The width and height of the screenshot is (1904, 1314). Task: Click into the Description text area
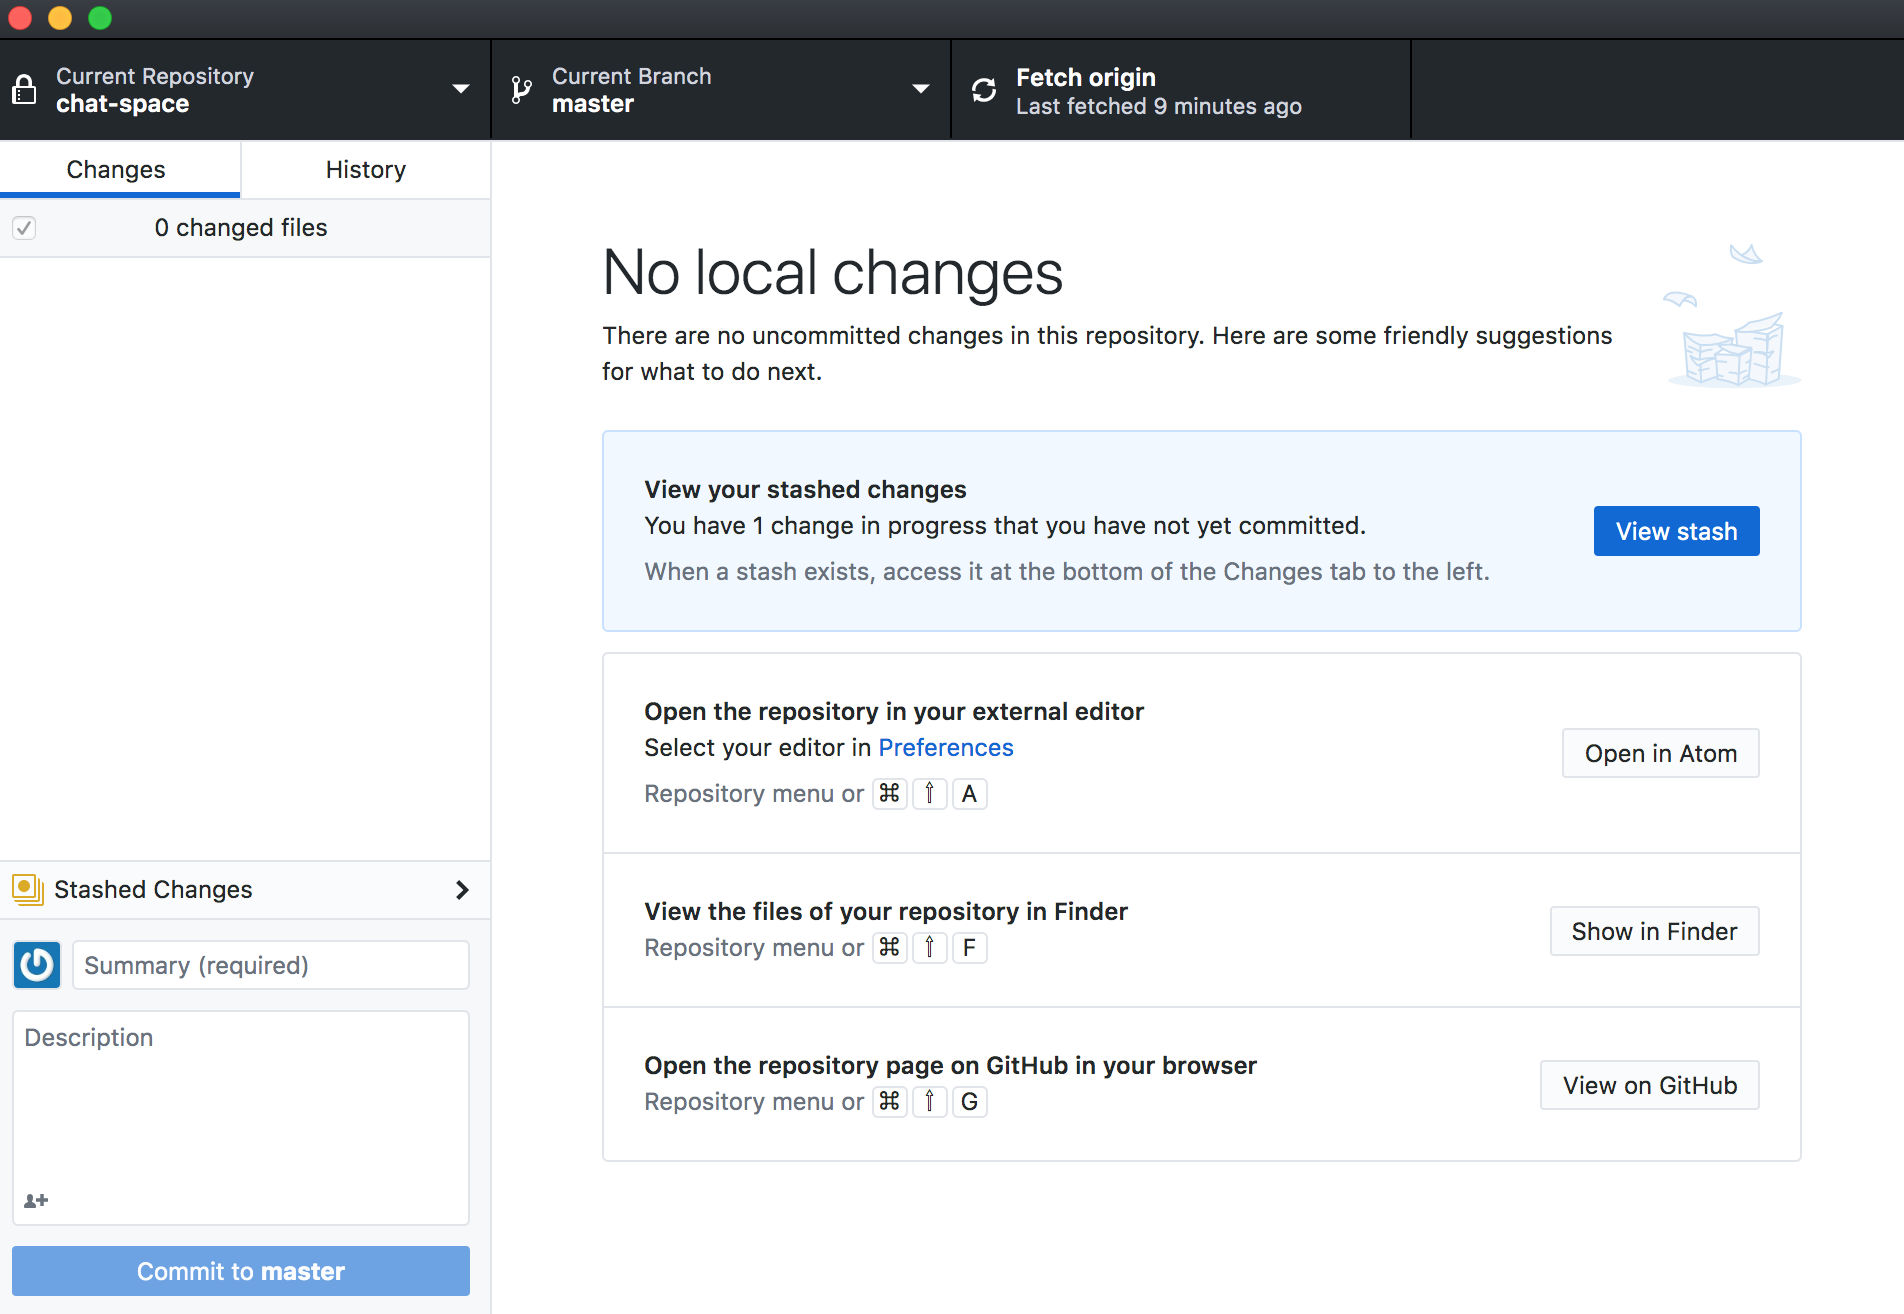(x=240, y=1100)
